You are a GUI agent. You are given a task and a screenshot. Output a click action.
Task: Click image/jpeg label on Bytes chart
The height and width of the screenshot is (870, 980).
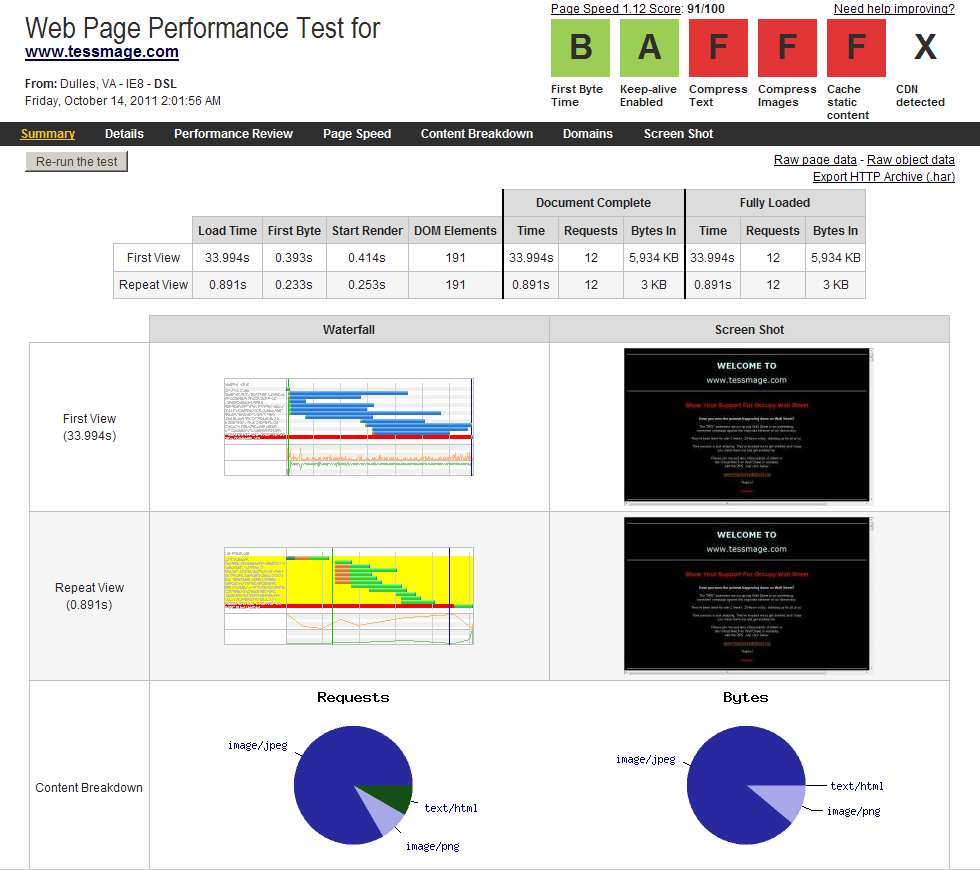(x=646, y=759)
